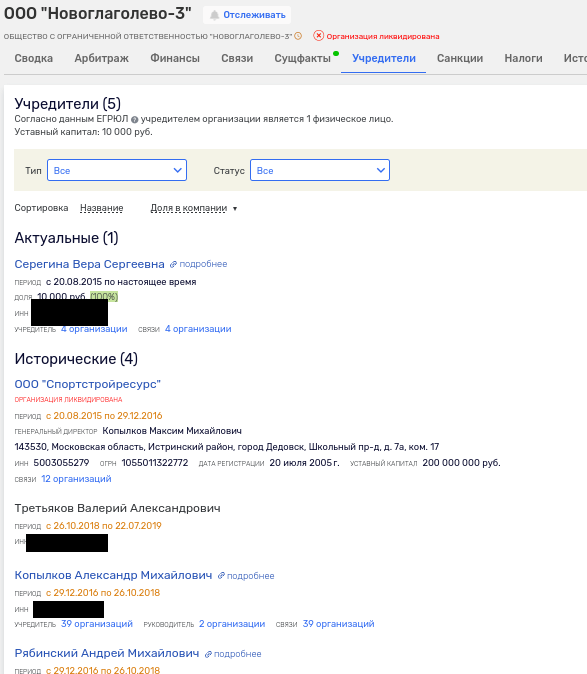Click link icon next to Рябинский Андрей Михайлович
The height and width of the screenshot is (674, 587).
point(208,654)
